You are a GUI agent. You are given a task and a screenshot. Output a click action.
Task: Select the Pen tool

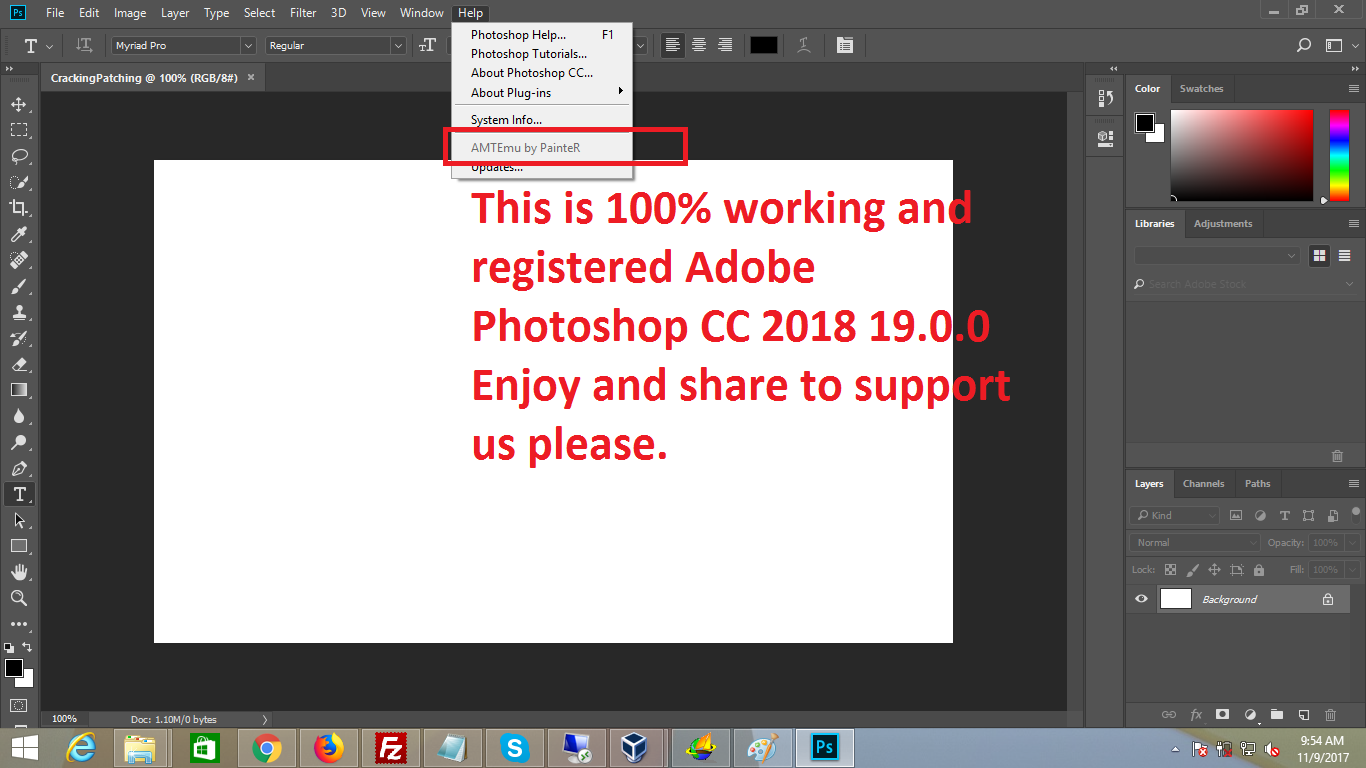pyautogui.click(x=18, y=468)
